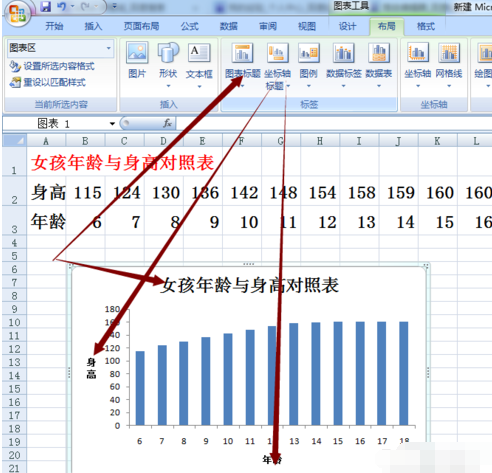Click the Office button logo
Image resolution: width=492 pixels, height=473 pixels.
click(17, 14)
